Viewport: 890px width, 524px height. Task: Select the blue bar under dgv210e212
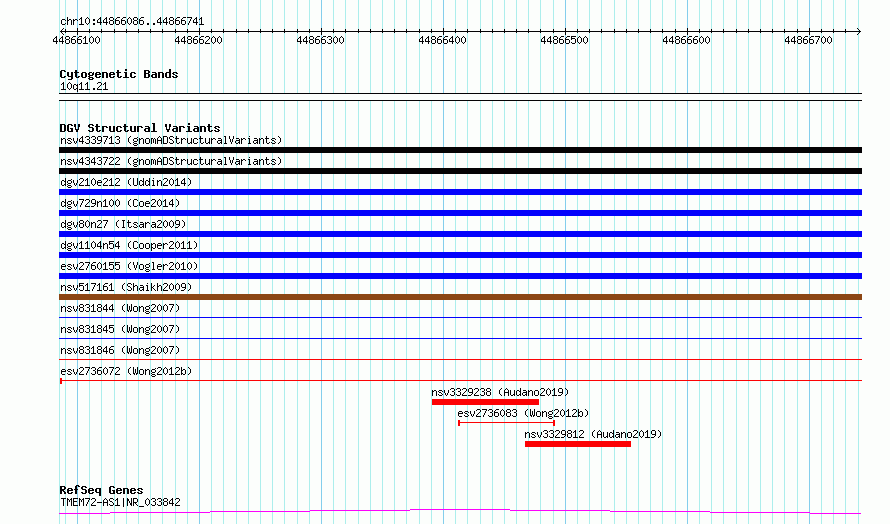tap(460, 192)
